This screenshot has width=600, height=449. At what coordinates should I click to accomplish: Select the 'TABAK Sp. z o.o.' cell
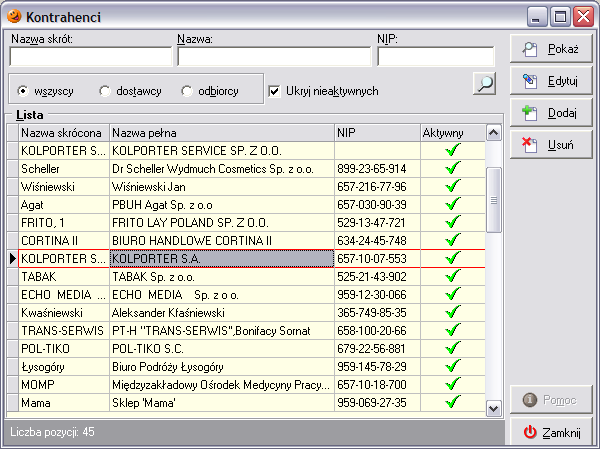point(222,276)
